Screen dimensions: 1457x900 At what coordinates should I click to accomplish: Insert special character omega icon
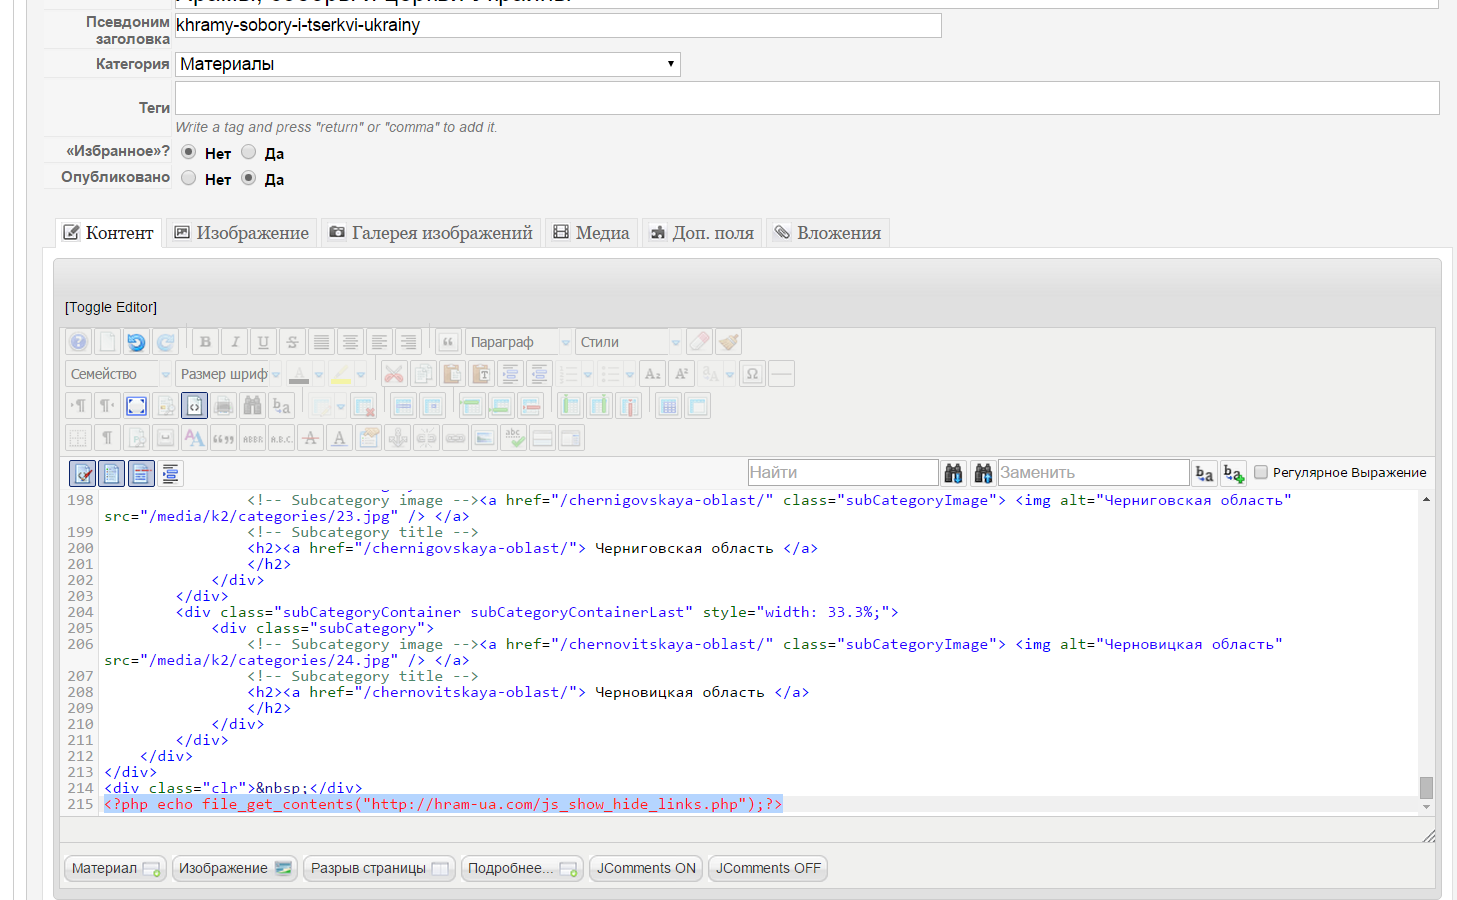tap(753, 374)
